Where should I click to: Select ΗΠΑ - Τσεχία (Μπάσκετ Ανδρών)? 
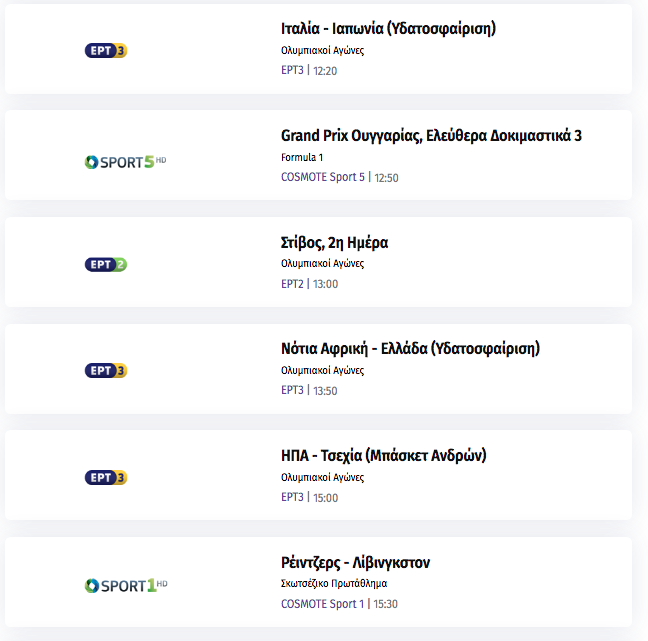click(384, 455)
